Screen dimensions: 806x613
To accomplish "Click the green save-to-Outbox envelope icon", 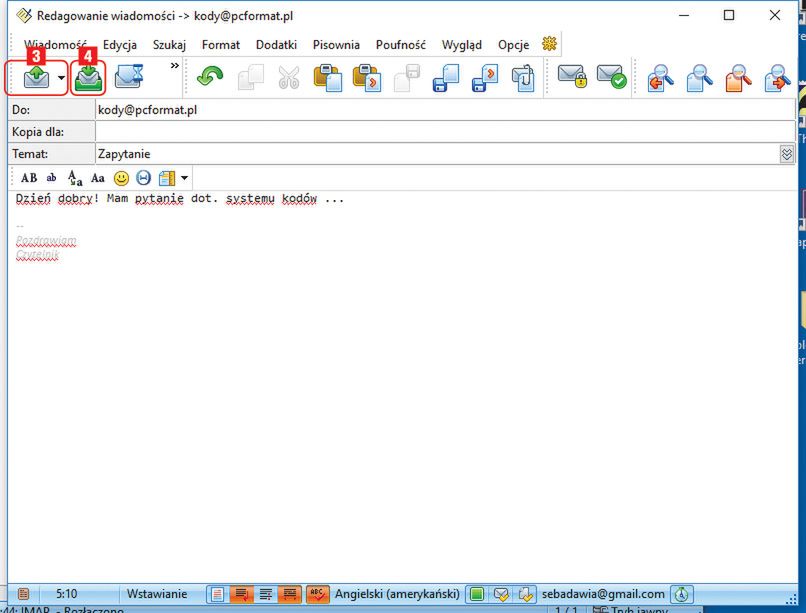I will (x=88, y=78).
